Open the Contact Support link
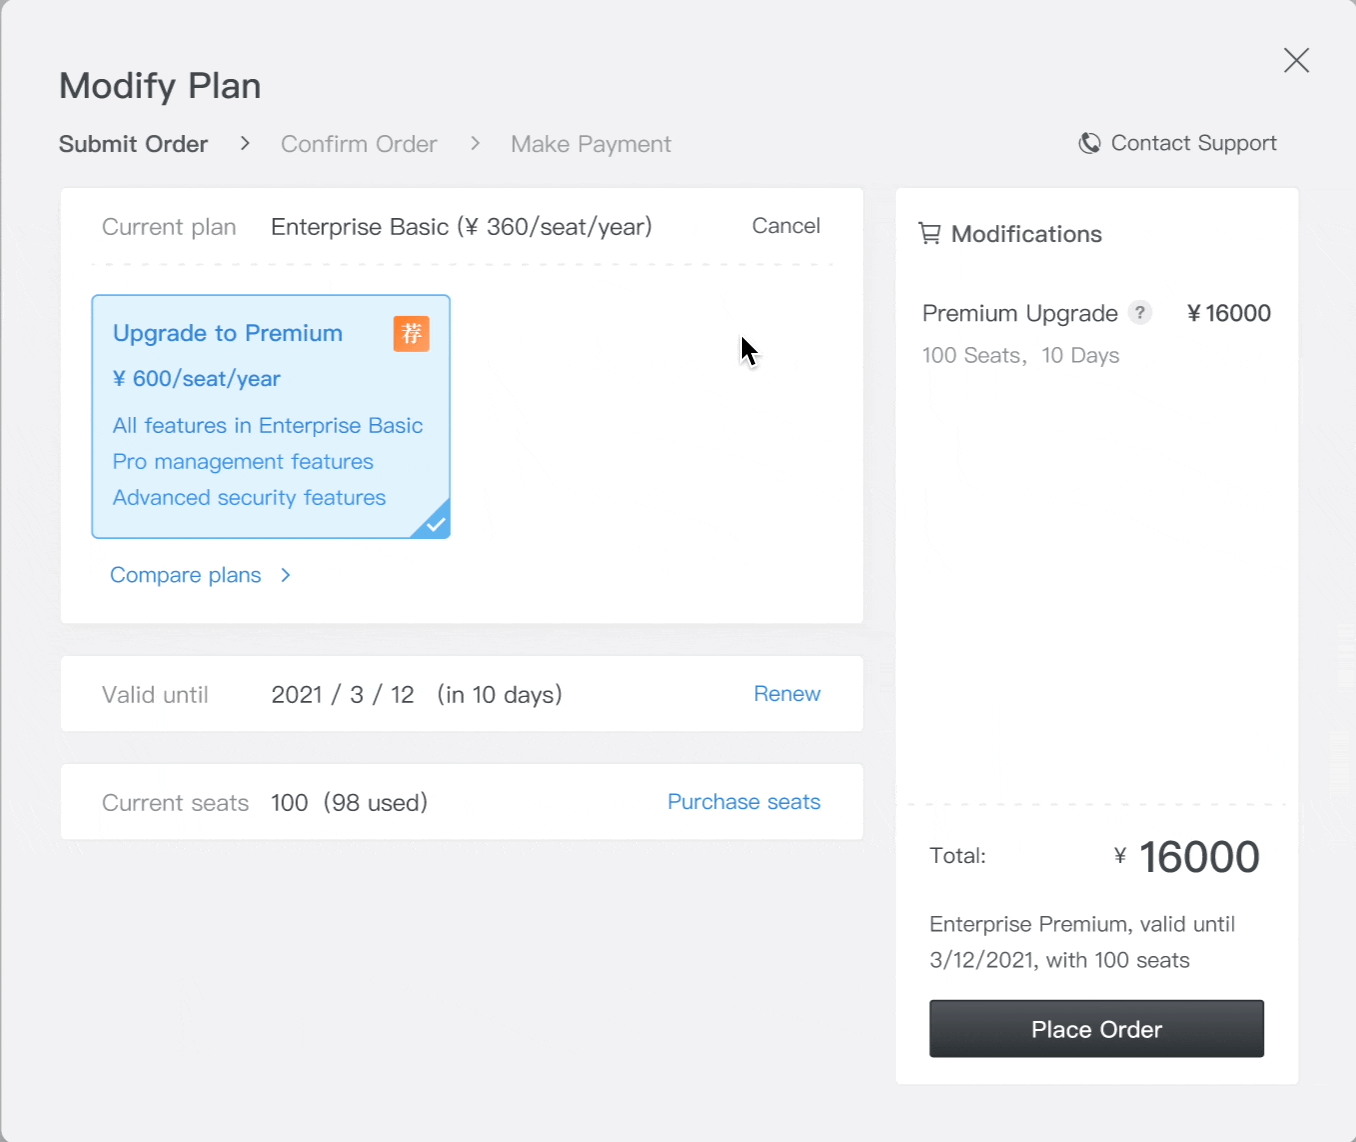The image size is (1356, 1142). coord(1194,143)
